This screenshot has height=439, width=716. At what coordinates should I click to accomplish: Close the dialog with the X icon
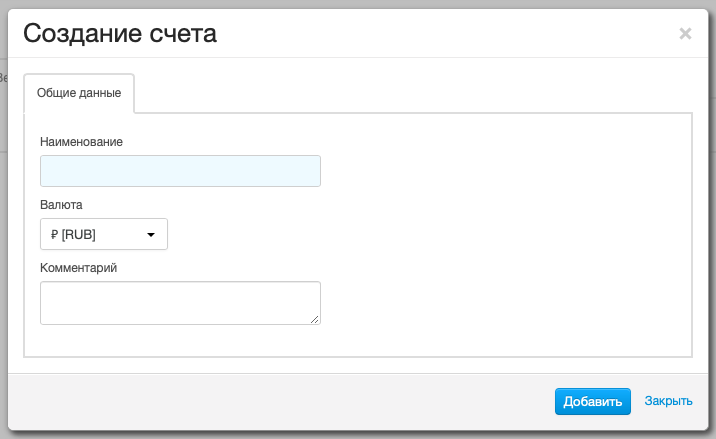pyautogui.click(x=685, y=33)
